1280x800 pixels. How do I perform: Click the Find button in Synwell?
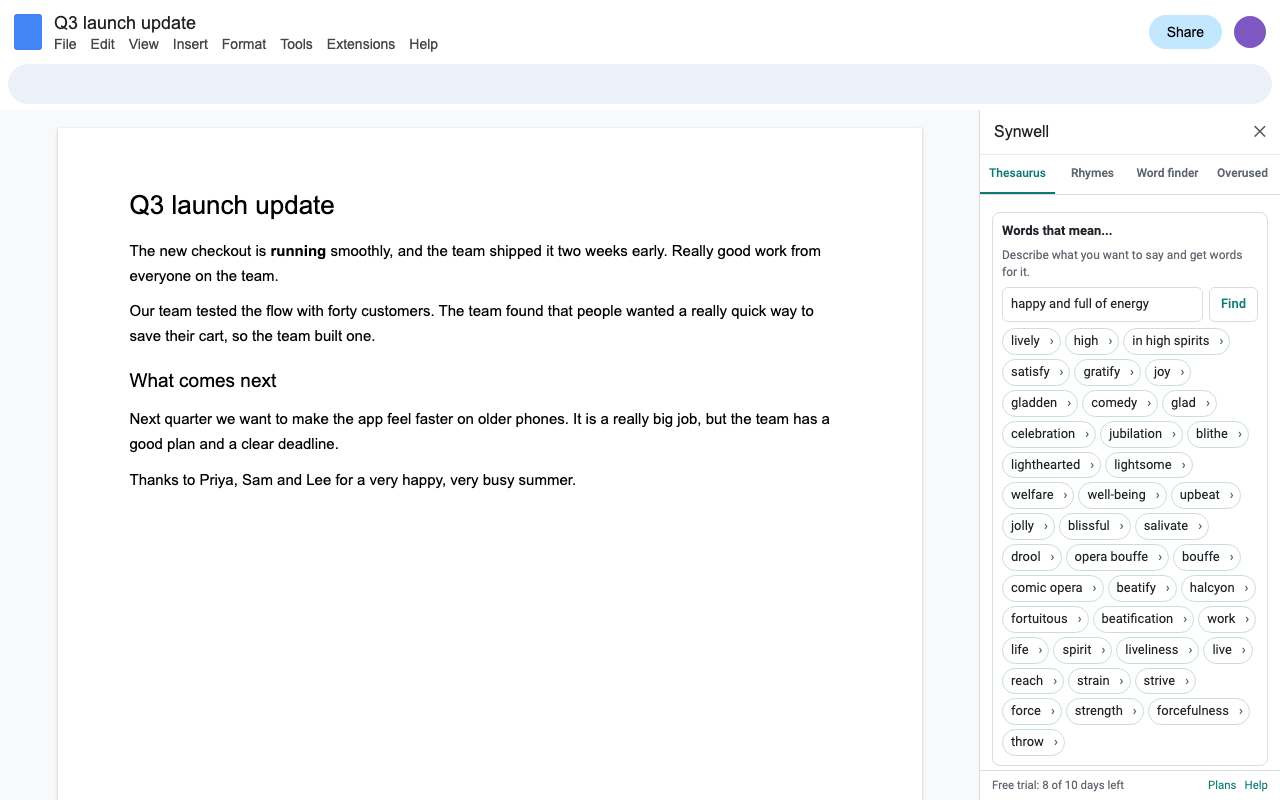[1233, 304]
